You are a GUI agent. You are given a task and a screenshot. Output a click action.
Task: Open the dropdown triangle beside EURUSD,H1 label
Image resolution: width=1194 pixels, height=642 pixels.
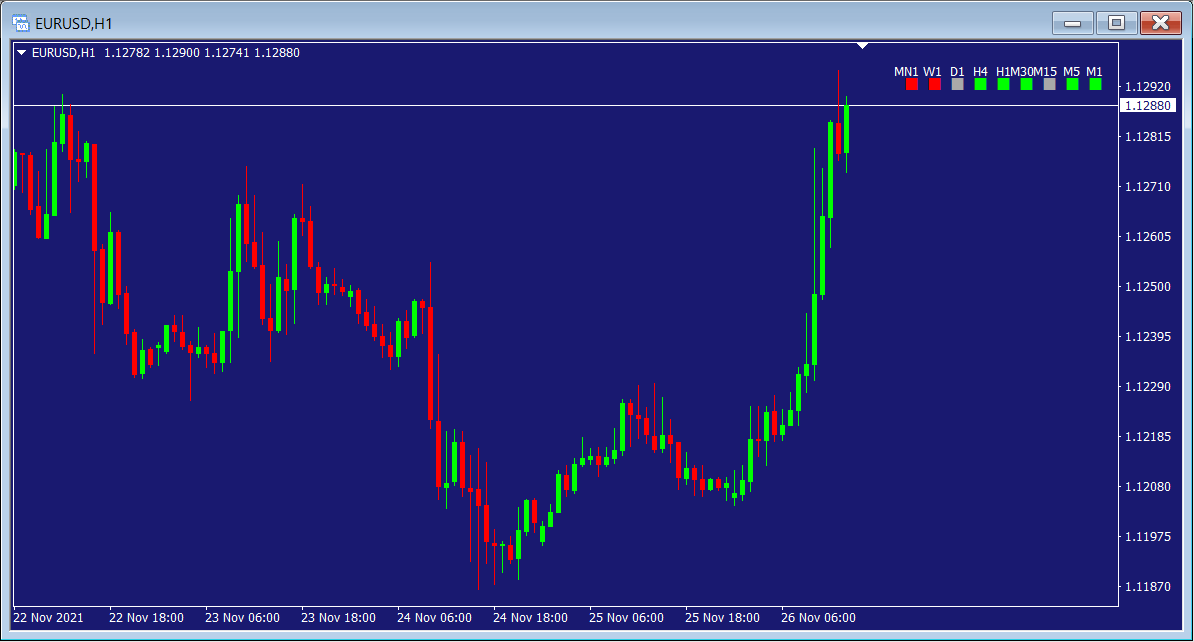click(x=22, y=53)
